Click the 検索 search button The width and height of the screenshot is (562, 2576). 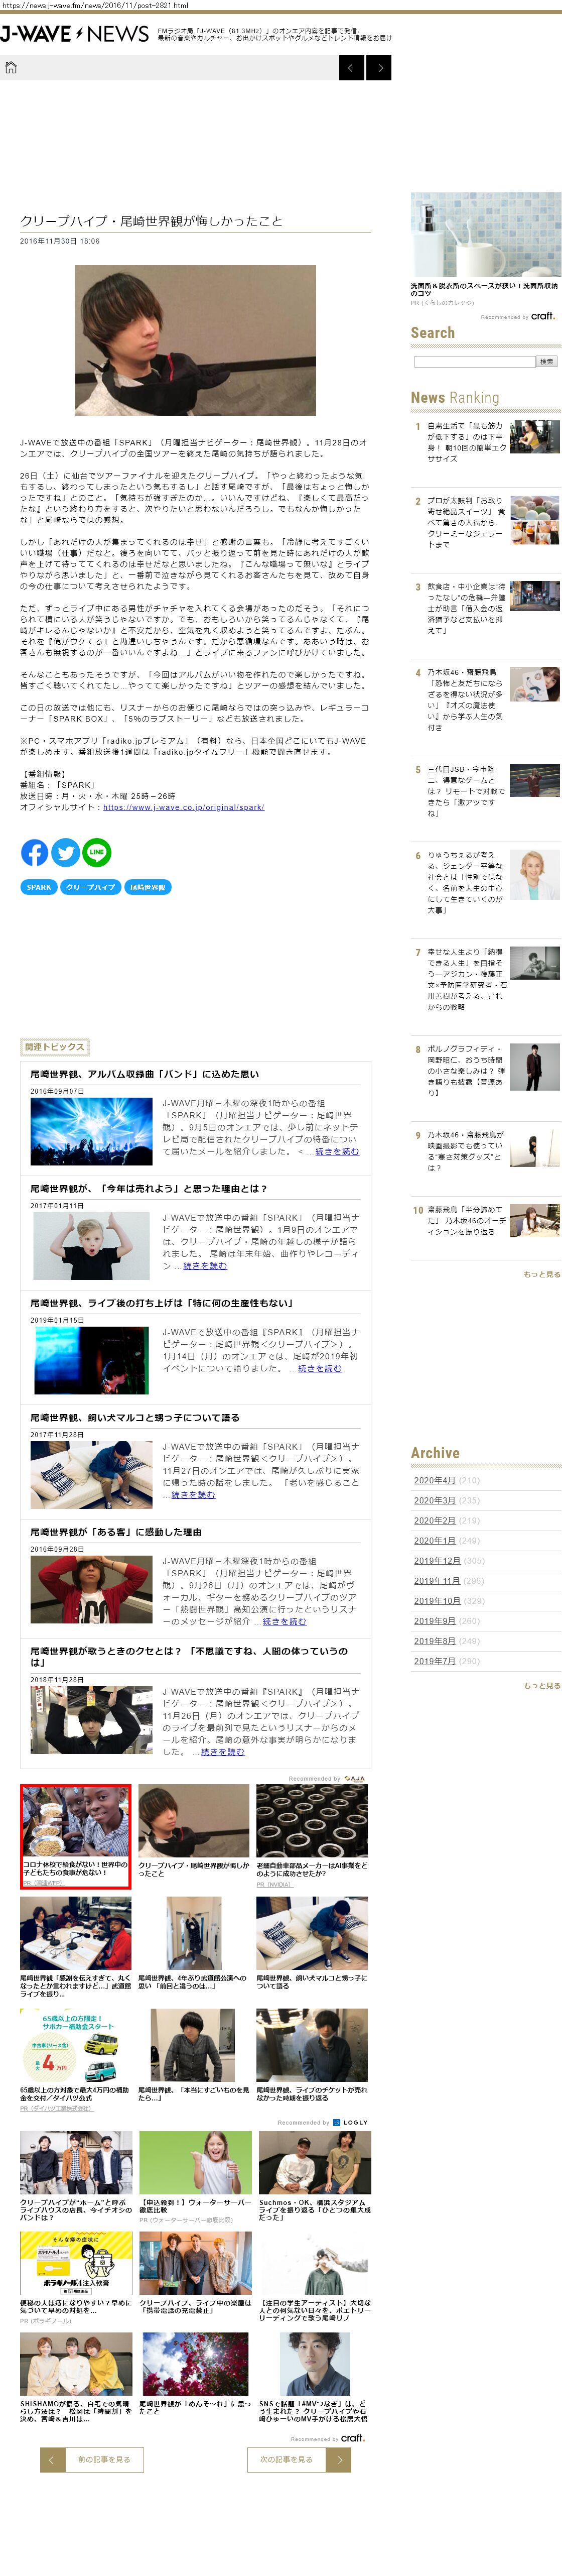pyautogui.click(x=546, y=362)
